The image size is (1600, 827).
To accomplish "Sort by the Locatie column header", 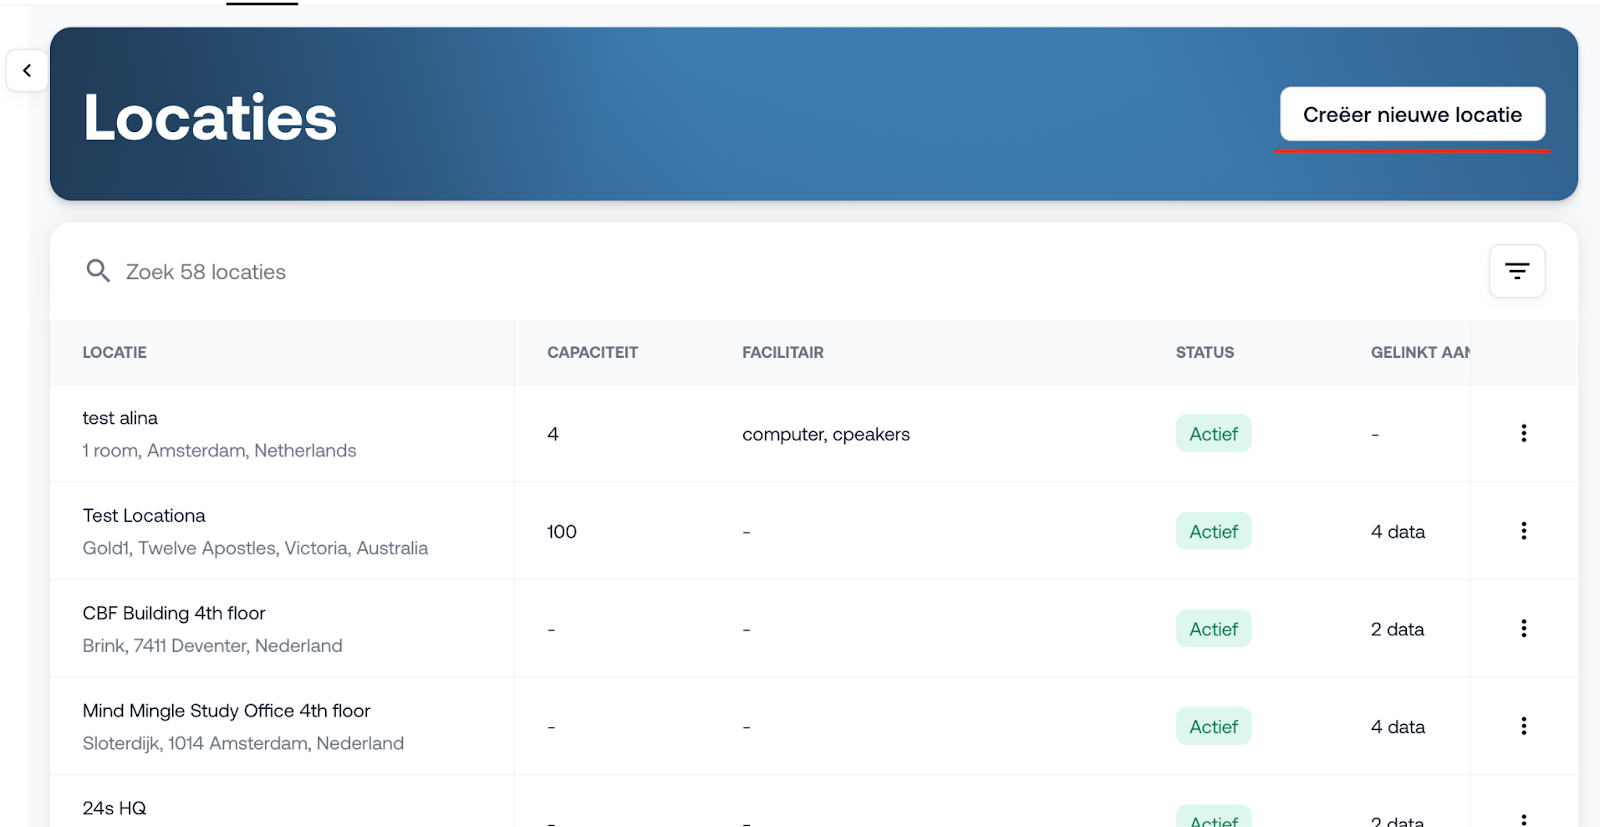I will [114, 352].
